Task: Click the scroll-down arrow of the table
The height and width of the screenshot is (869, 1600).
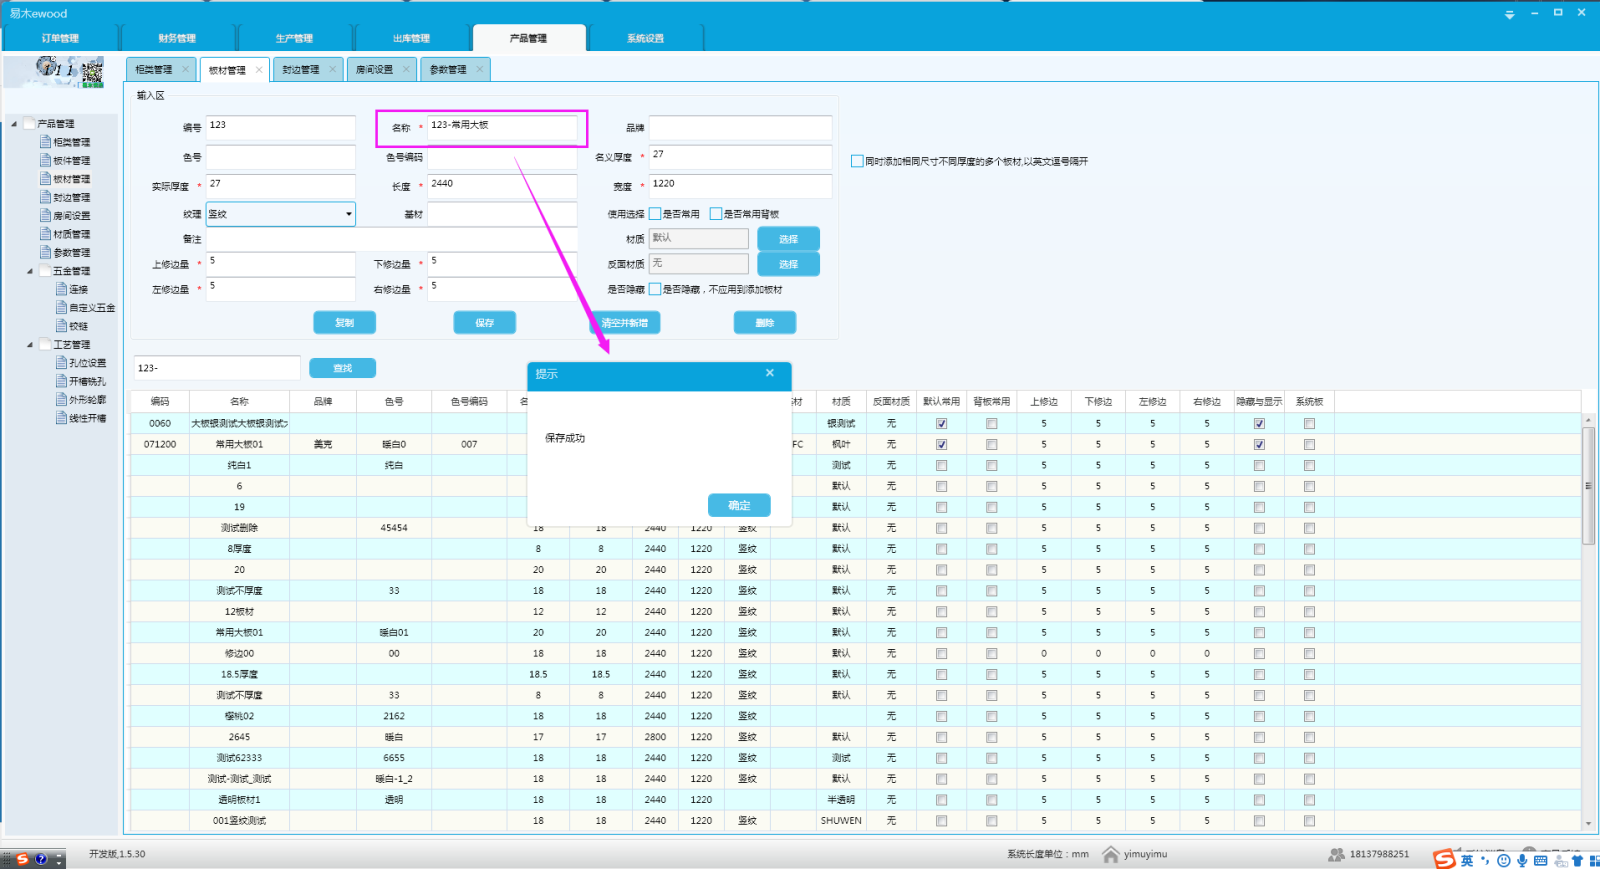Action: tap(1588, 824)
